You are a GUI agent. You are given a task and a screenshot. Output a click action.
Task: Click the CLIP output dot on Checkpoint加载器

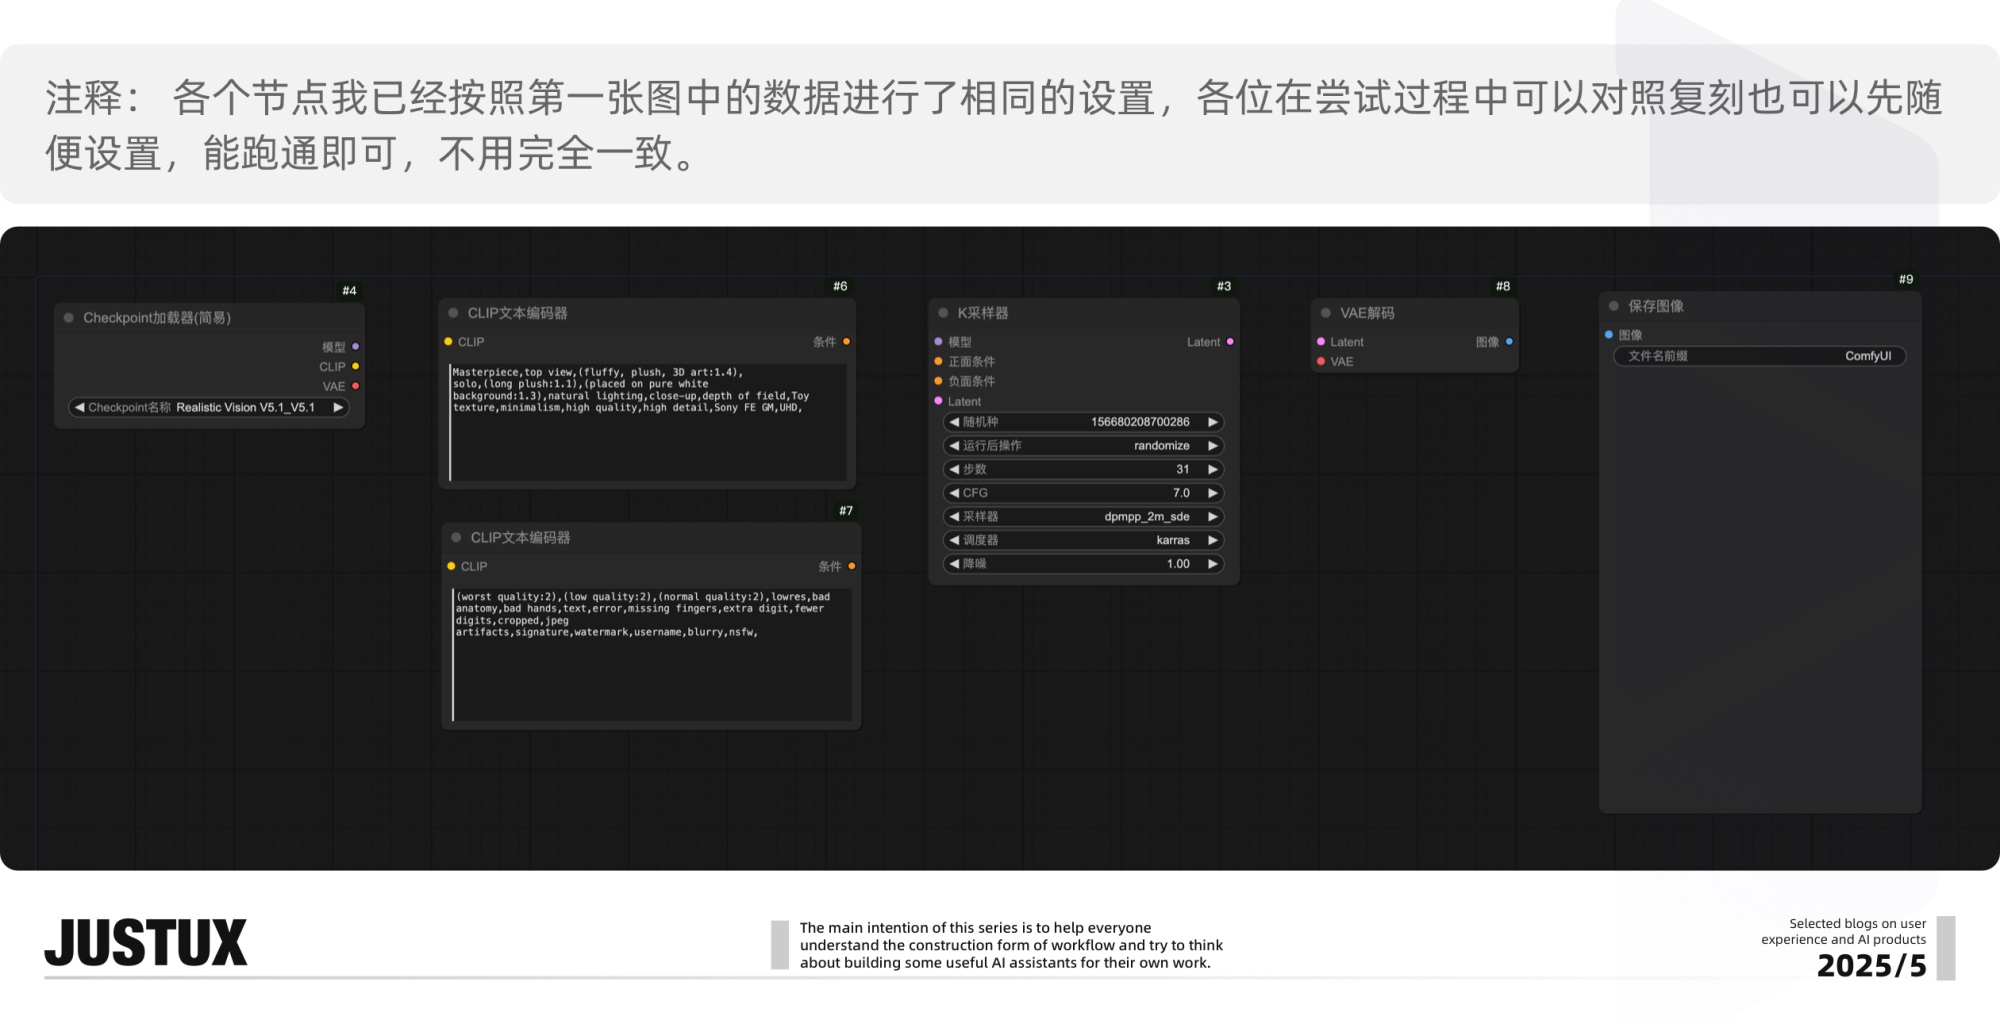click(357, 367)
